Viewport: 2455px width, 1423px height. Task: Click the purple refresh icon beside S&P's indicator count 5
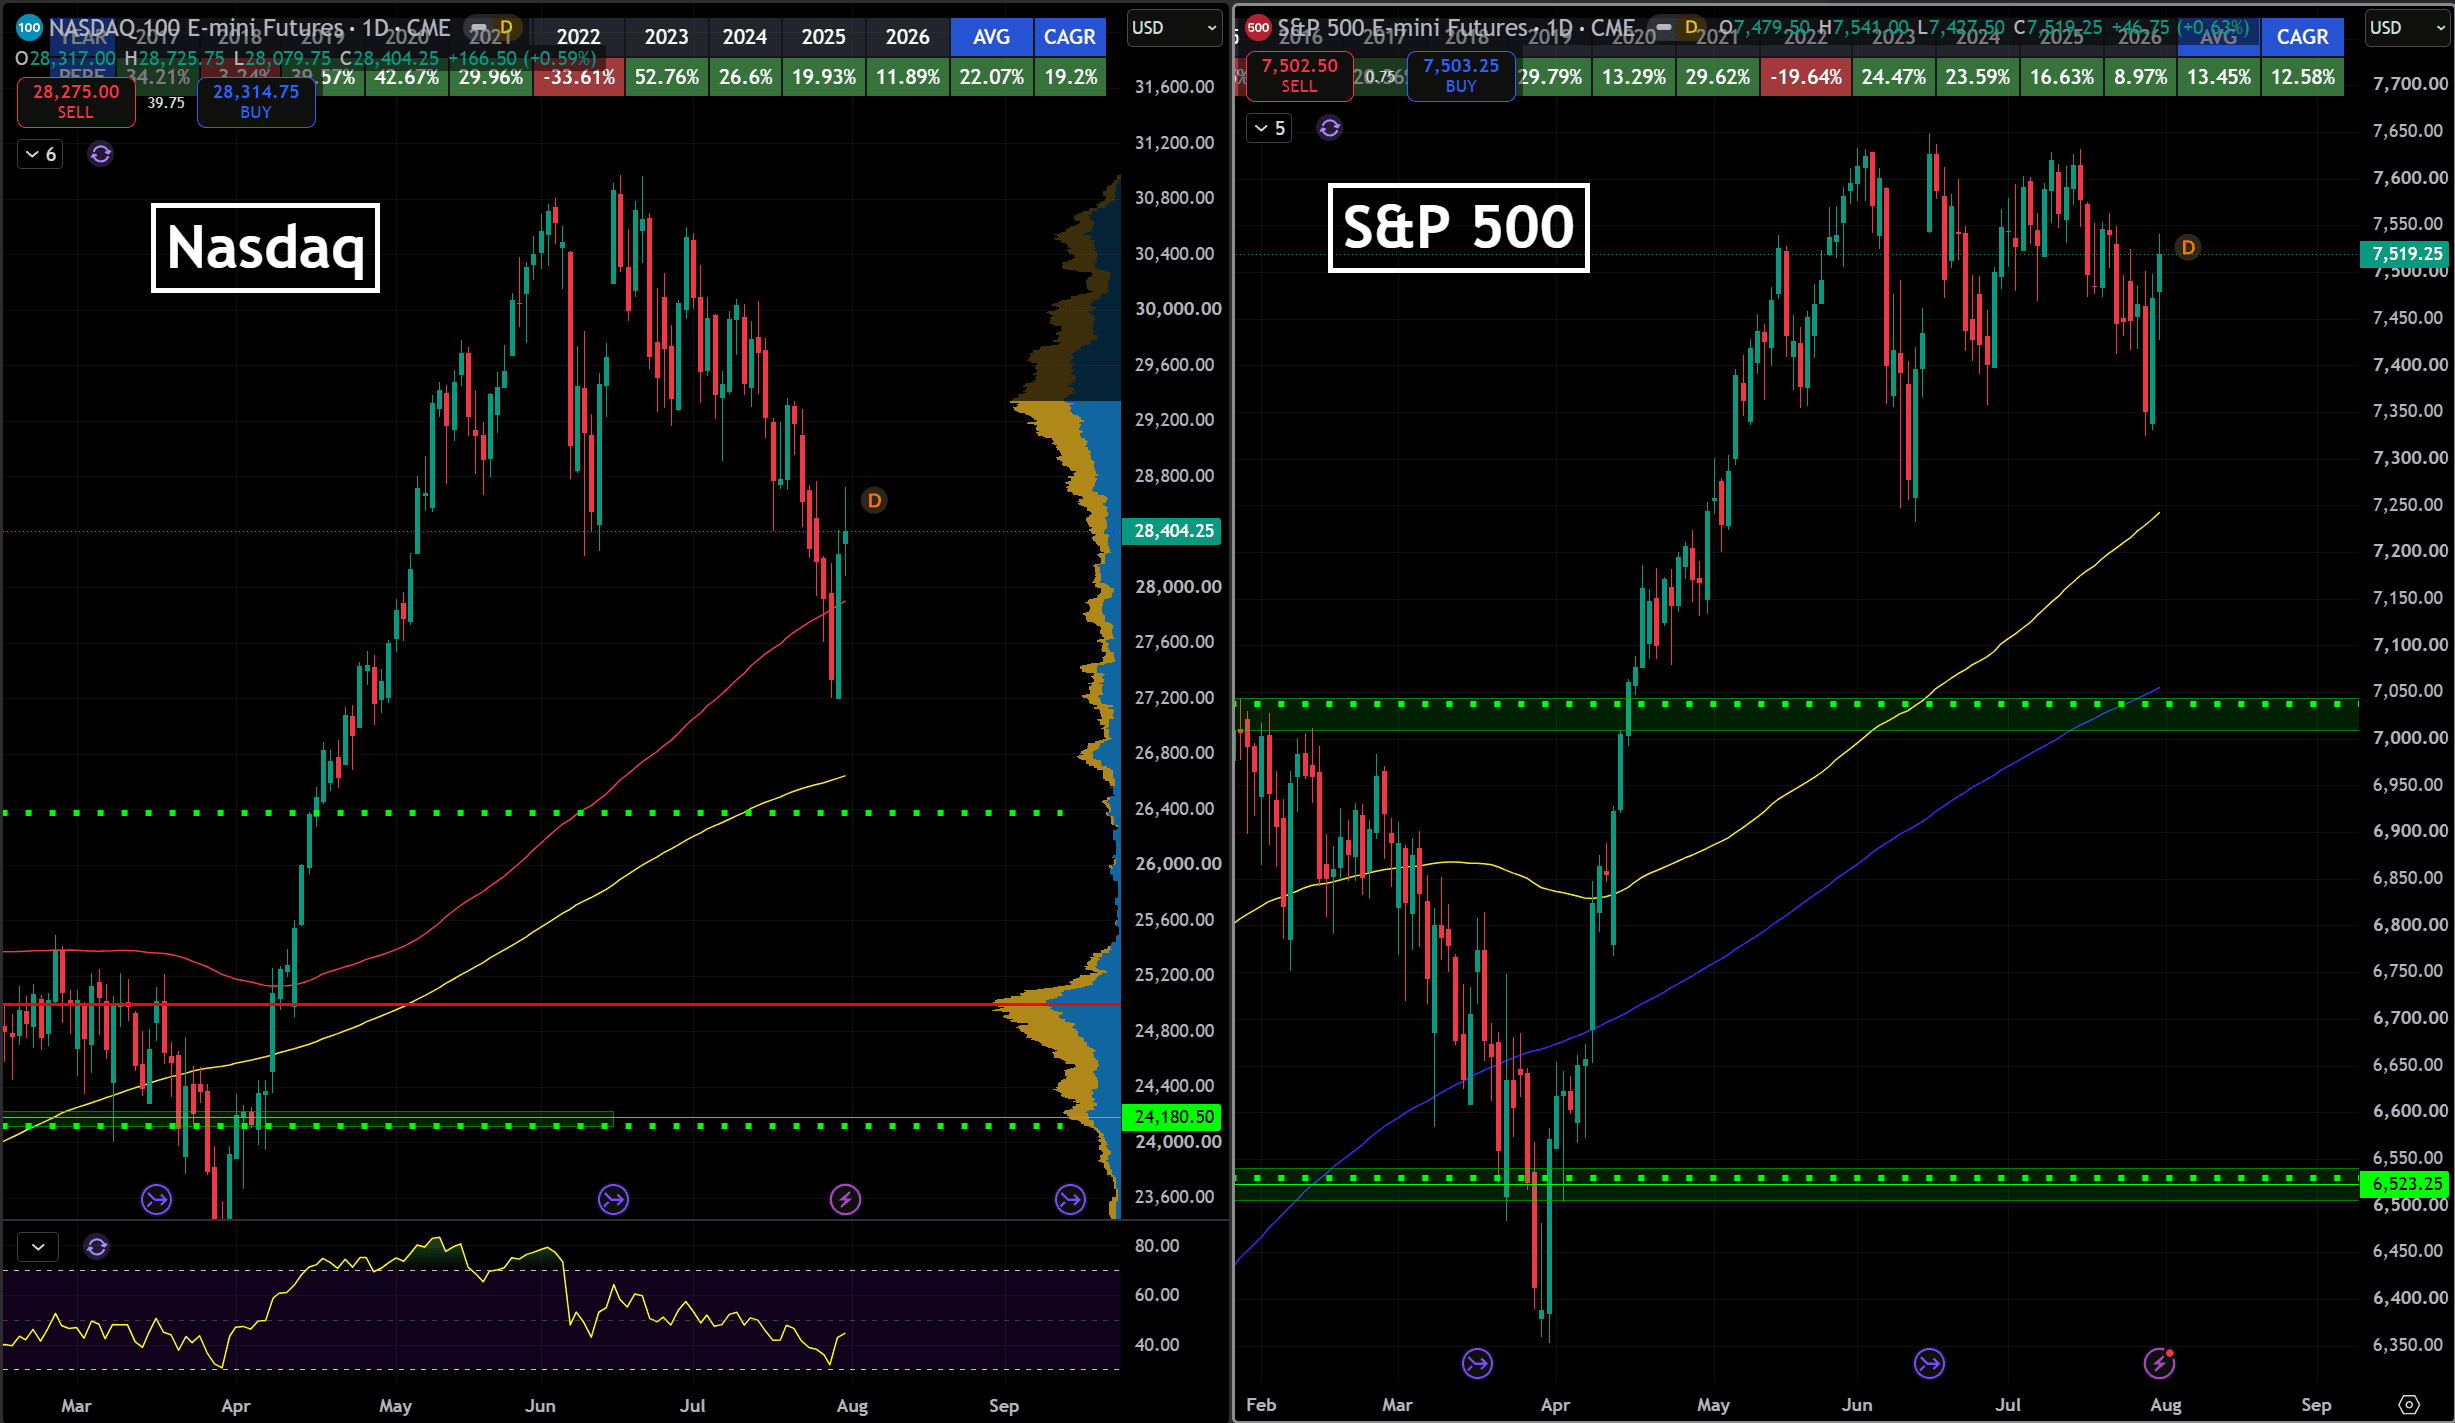point(1329,128)
